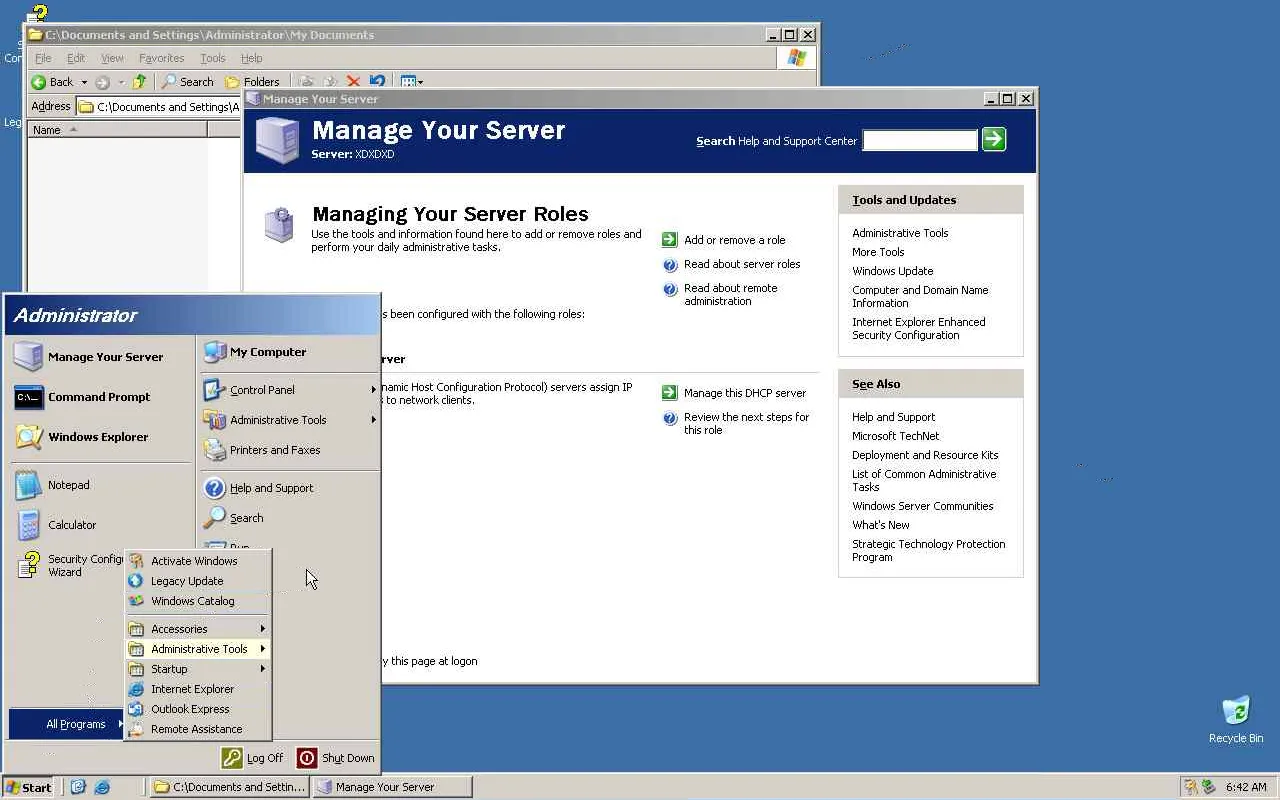
Task: Open the Recycle Bin on the desktop
Action: [1236, 719]
